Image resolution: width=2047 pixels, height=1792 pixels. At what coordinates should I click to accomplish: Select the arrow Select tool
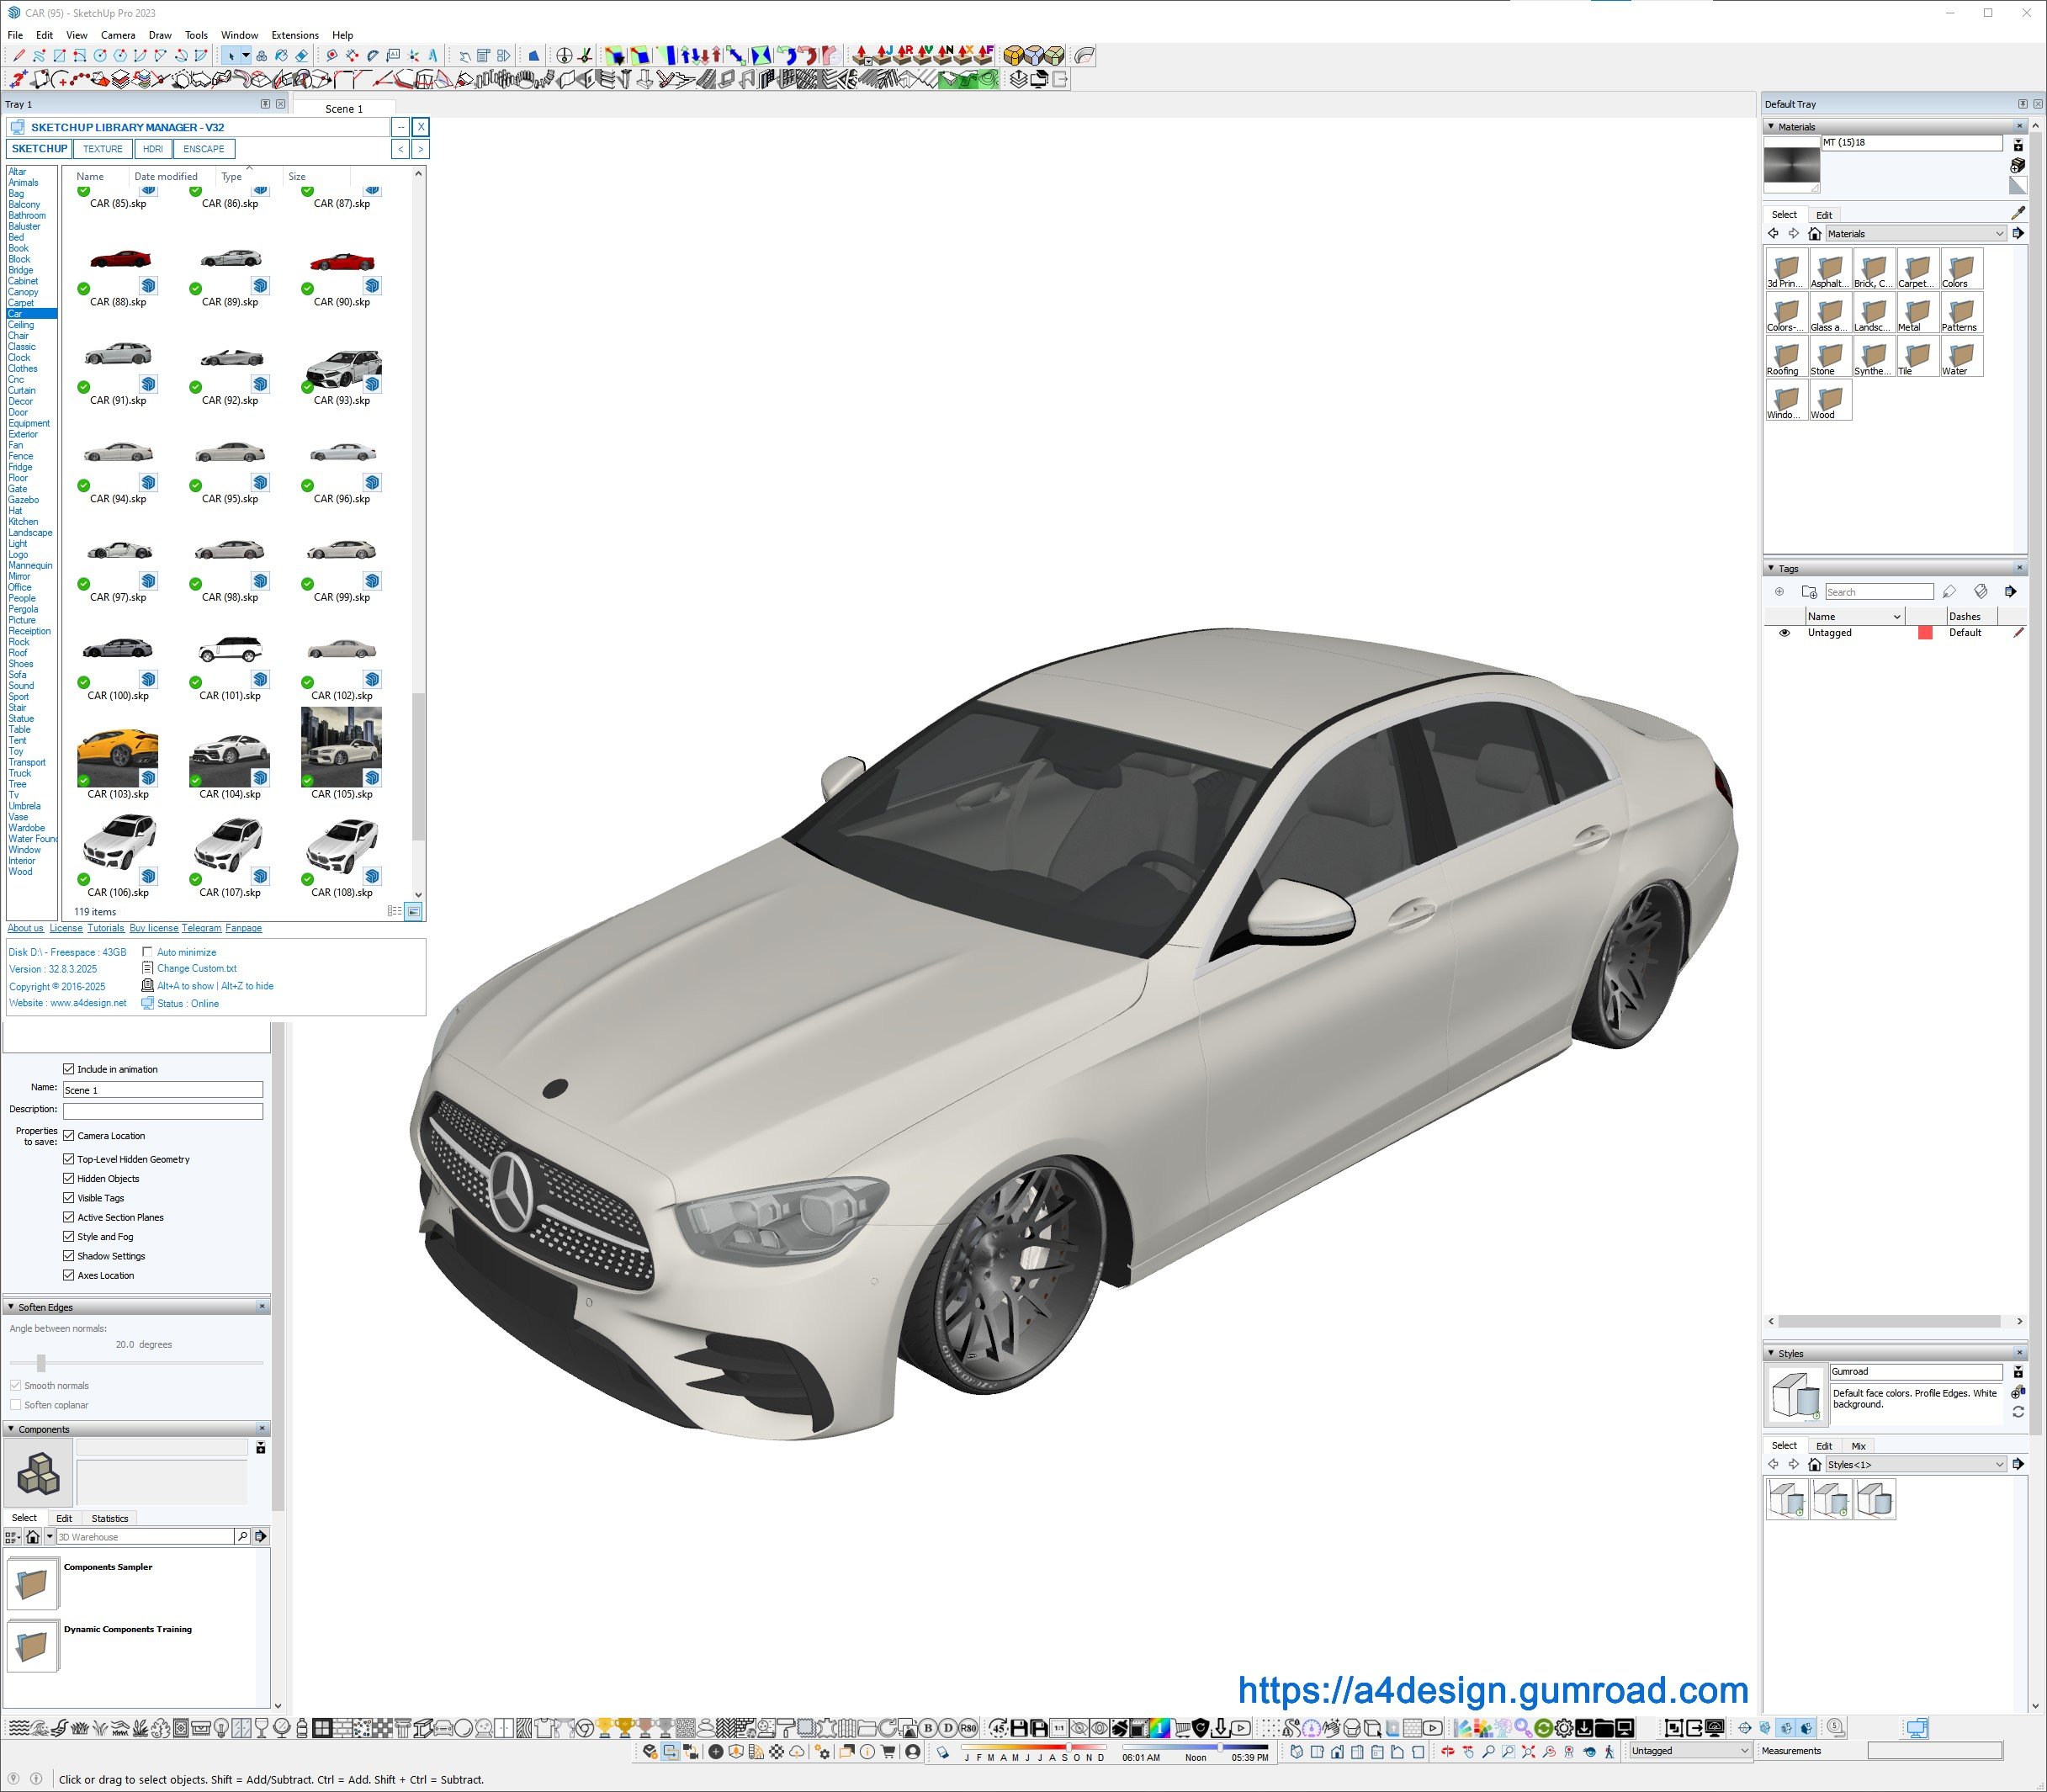[x=231, y=56]
